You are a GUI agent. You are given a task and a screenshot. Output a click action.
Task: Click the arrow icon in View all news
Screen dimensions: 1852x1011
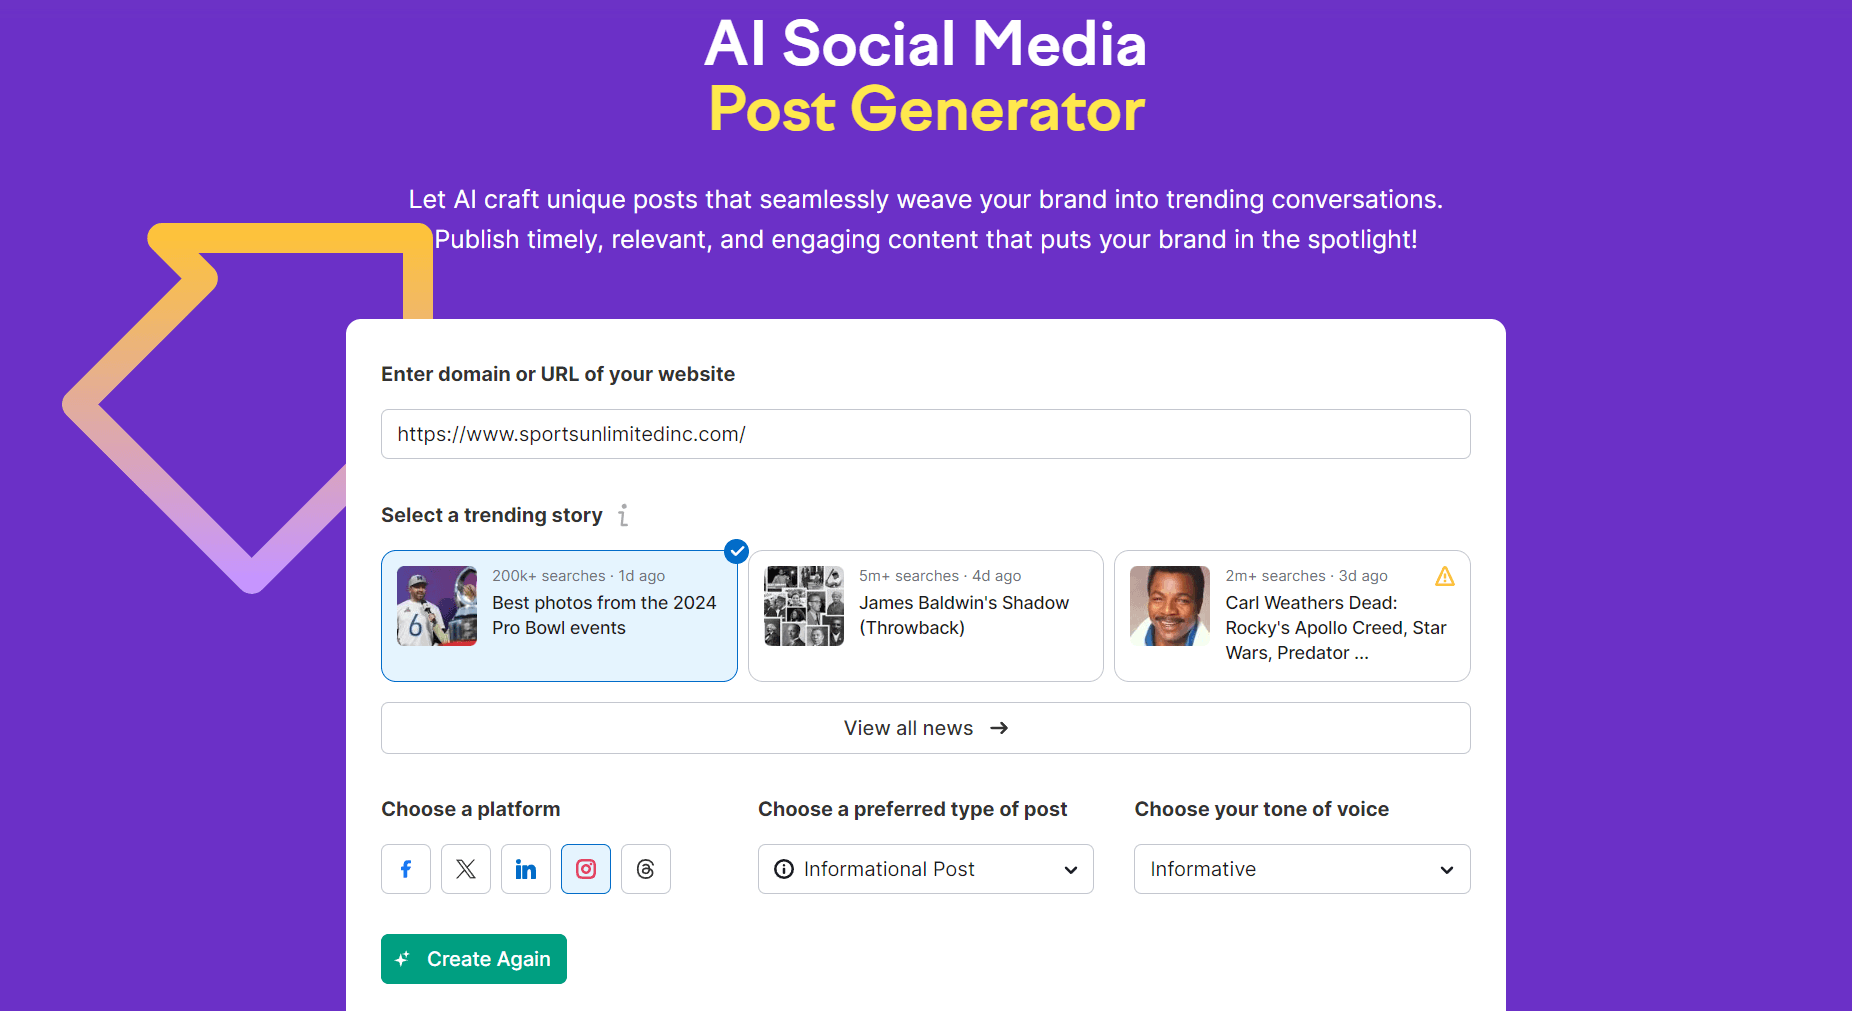click(x=999, y=728)
